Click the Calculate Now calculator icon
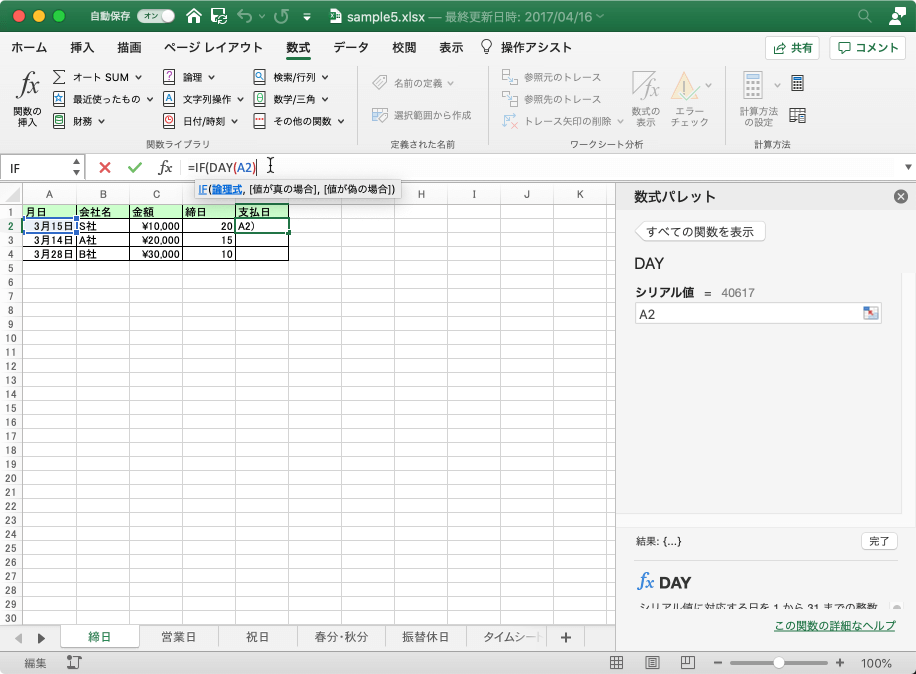This screenshot has width=916, height=674. 797,83
